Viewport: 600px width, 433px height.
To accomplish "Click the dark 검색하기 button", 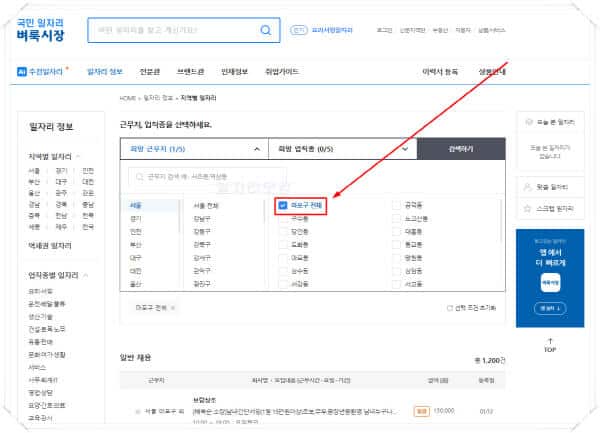I will click(461, 149).
